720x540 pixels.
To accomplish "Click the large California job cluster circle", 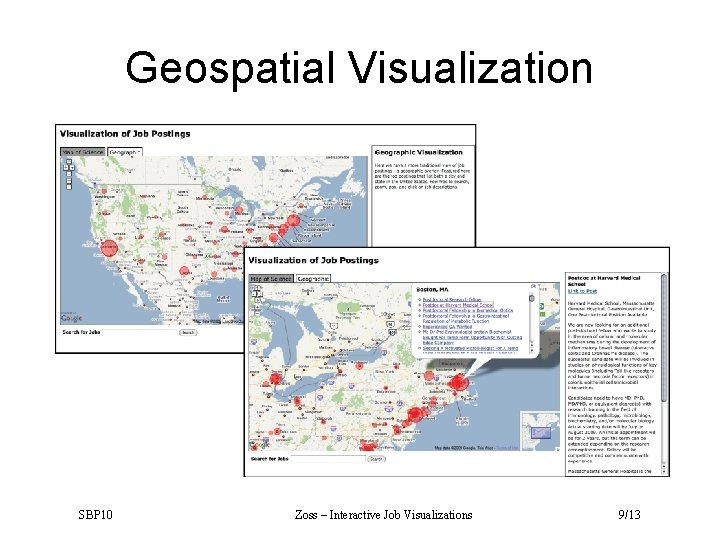I will [109, 248].
